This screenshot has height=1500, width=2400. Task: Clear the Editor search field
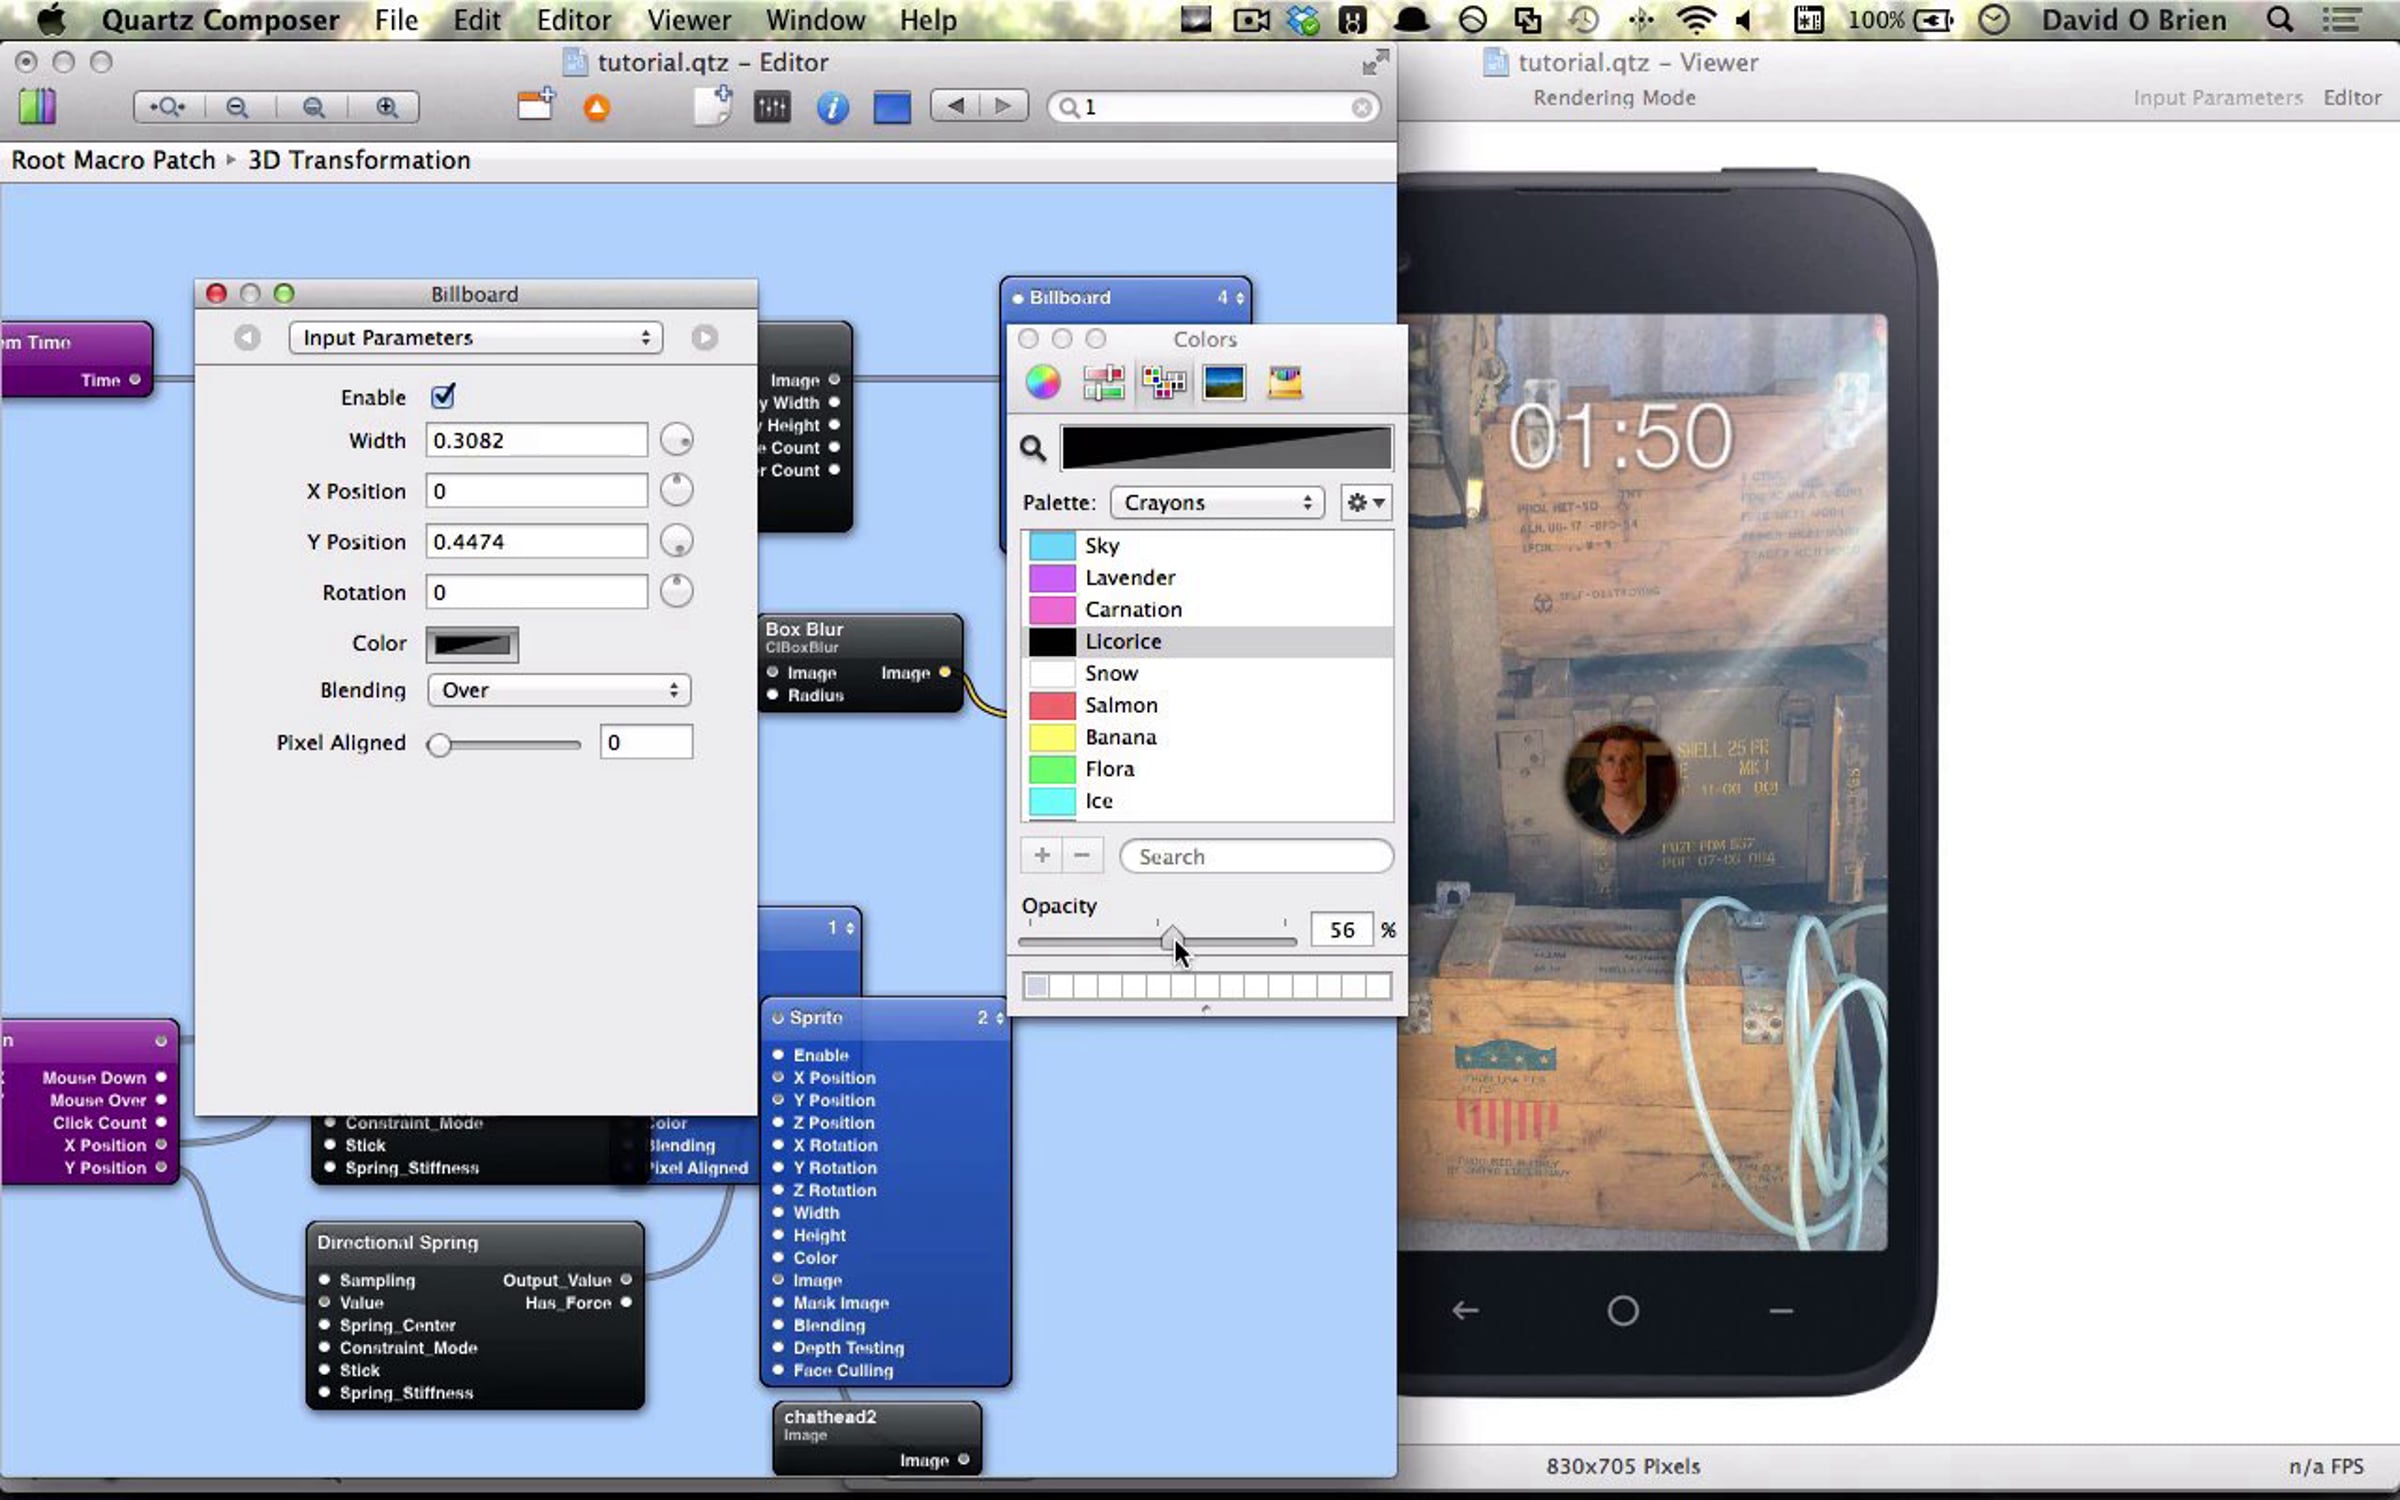1361,107
